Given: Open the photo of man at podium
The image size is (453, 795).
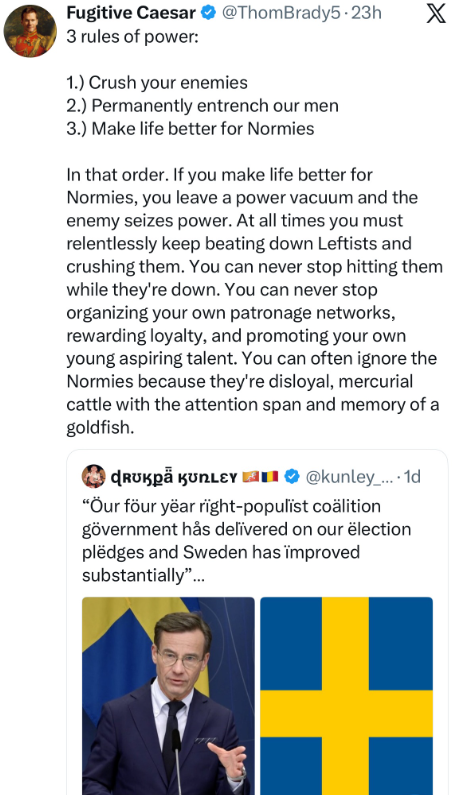Looking at the screenshot, I should [168, 696].
